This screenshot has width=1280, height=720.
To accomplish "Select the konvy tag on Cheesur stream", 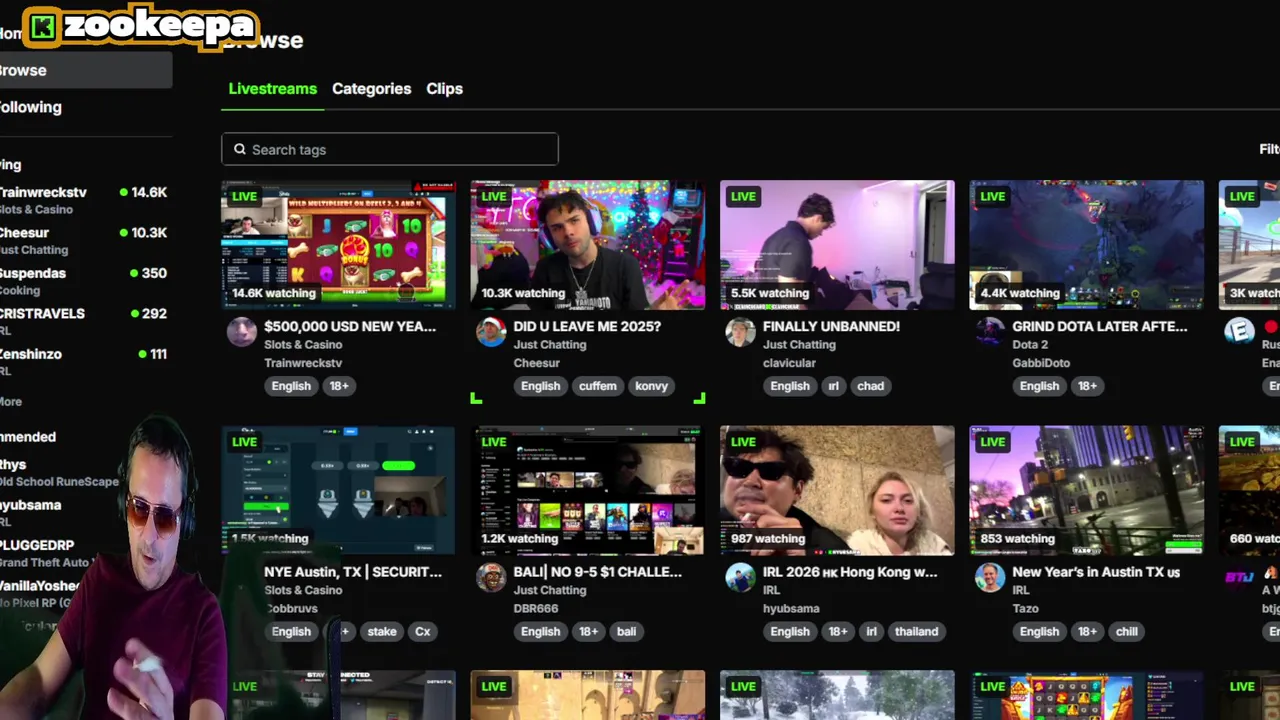I will click(651, 386).
